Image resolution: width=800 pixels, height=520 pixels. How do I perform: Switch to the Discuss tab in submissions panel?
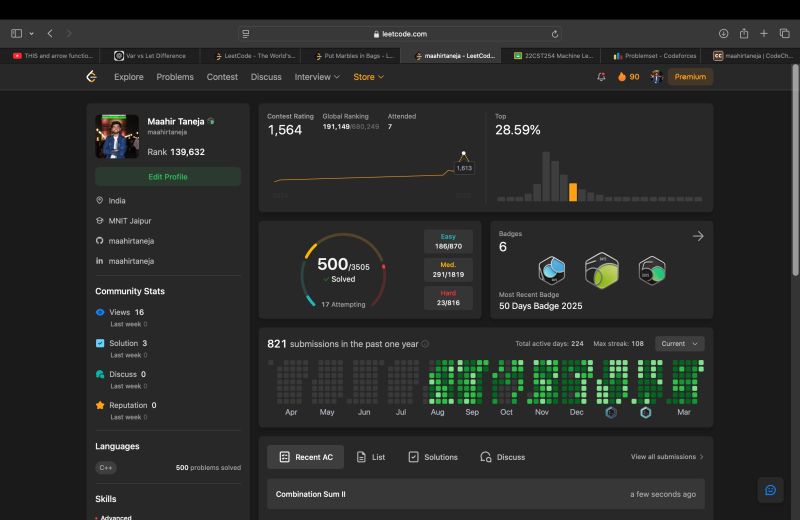pyautogui.click(x=503, y=457)
